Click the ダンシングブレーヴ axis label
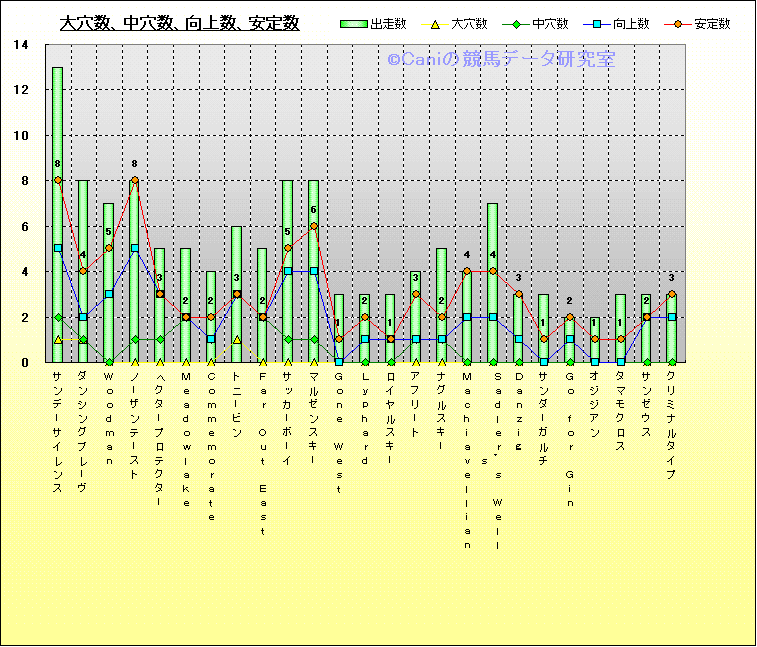The image size is (757, 647). click(x=83, y=432)
